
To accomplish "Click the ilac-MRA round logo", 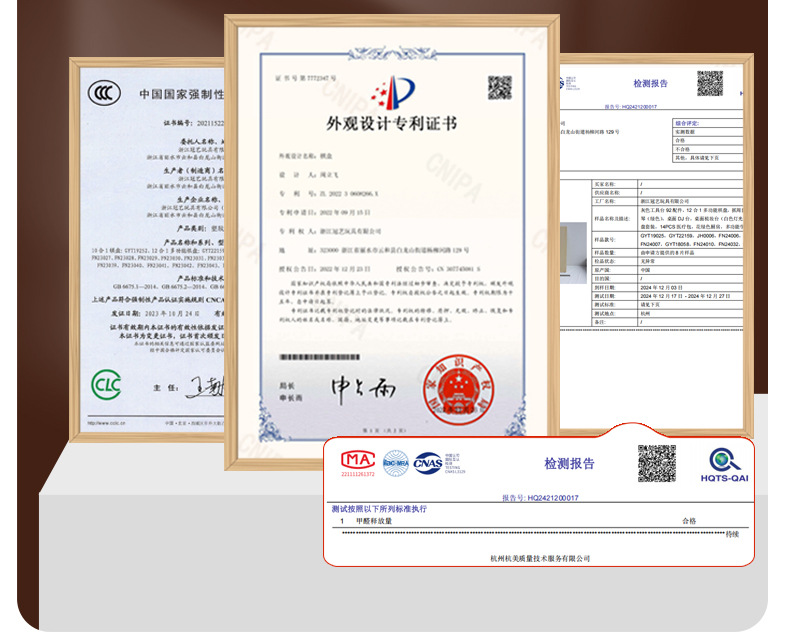I will [x=396, y=463].
